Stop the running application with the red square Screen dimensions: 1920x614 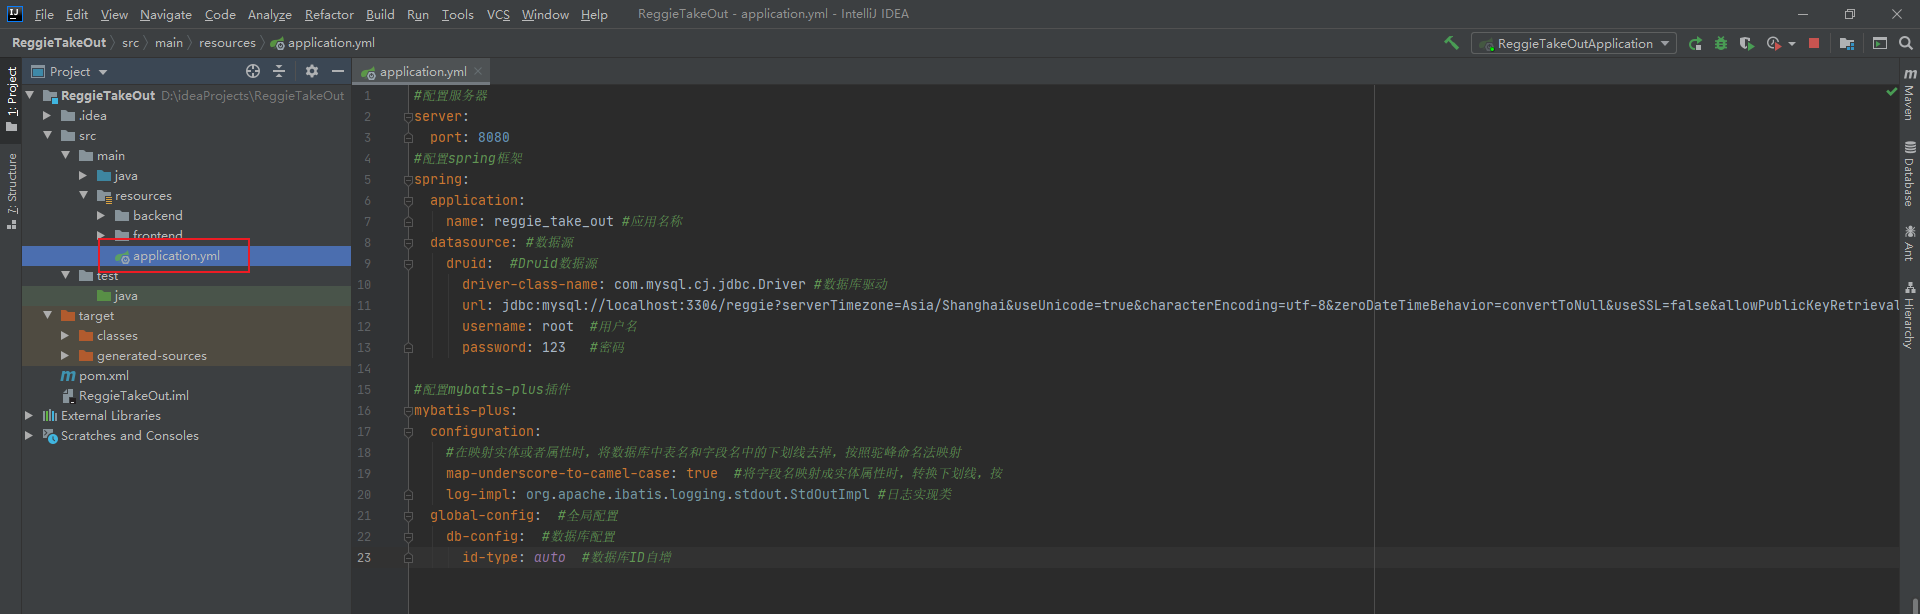point(1814,44)
